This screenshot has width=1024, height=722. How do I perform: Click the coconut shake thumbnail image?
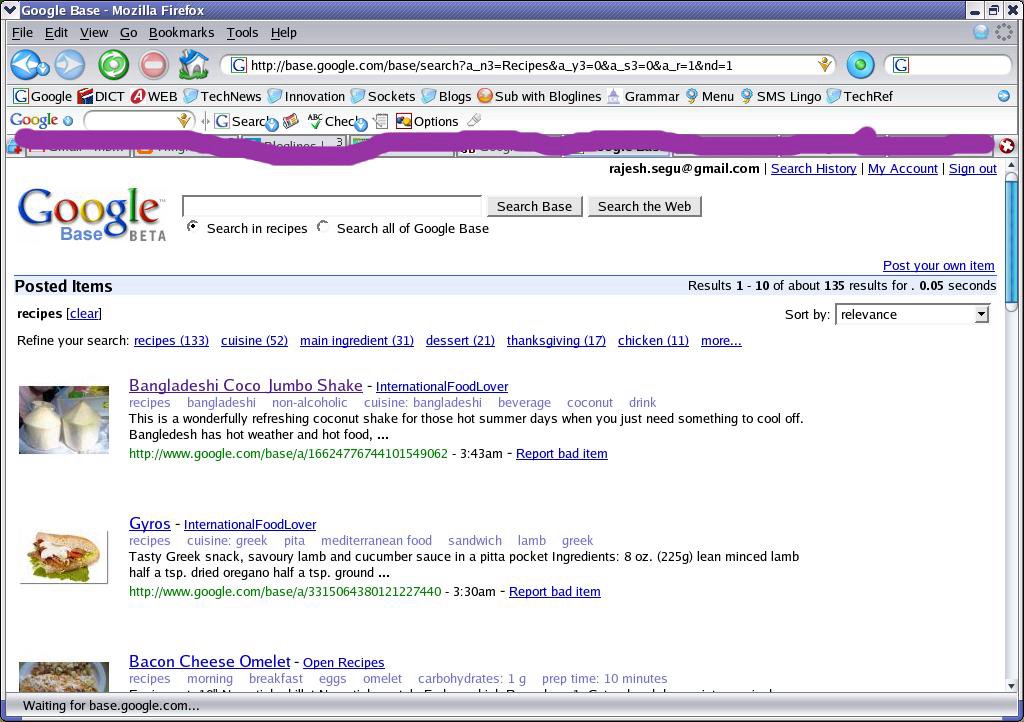(x=64, y=420)
